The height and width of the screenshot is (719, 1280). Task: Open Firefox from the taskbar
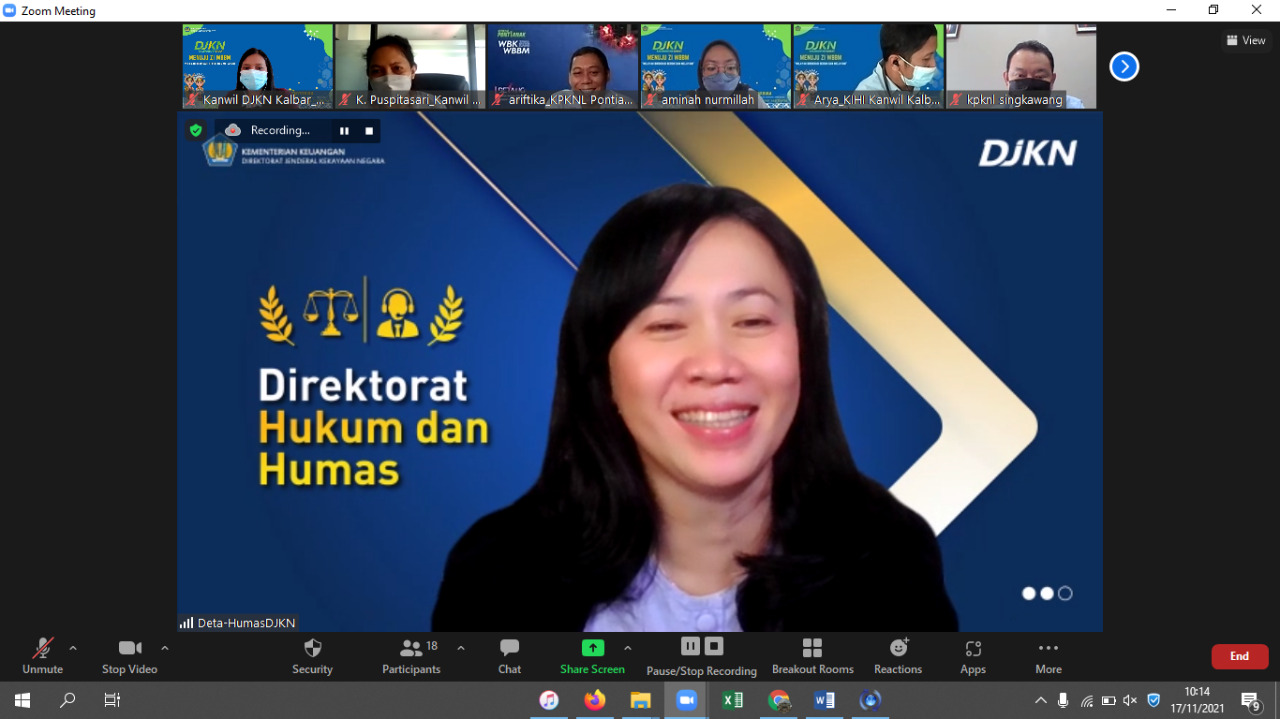click(595, 700)
